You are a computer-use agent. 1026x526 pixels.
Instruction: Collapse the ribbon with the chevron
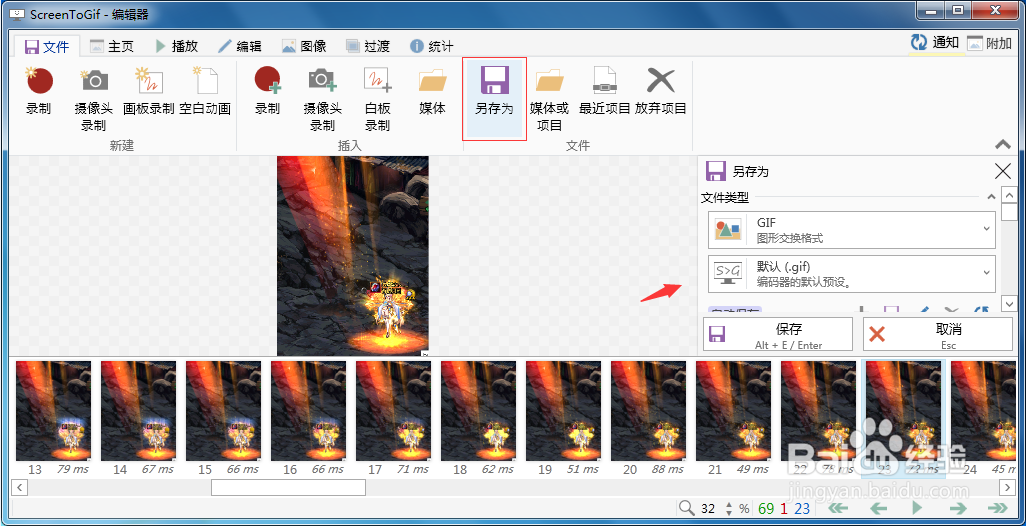coord(1002,145)
